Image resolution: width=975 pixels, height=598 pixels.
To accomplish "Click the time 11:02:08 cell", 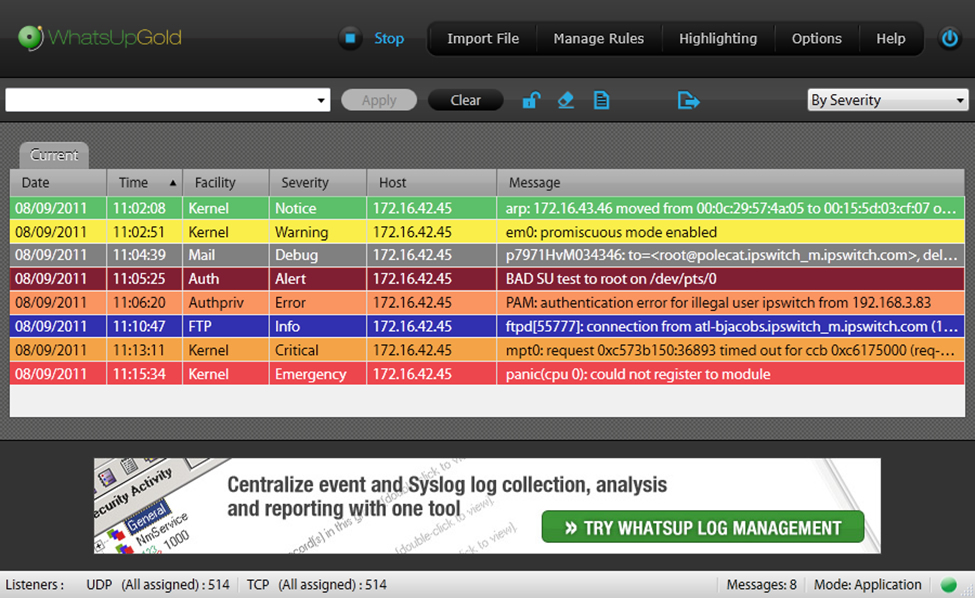I will tap(144, 208).
